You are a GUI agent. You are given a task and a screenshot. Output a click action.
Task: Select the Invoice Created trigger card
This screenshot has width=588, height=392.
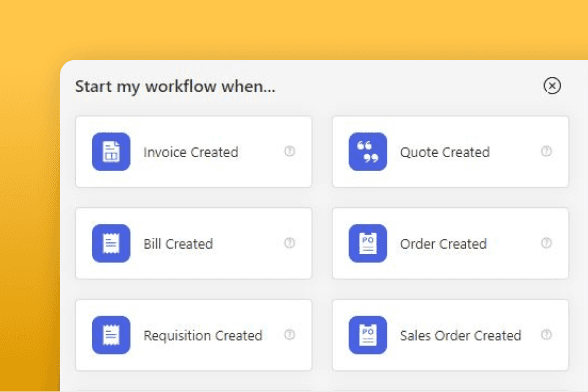coord(194,152)
